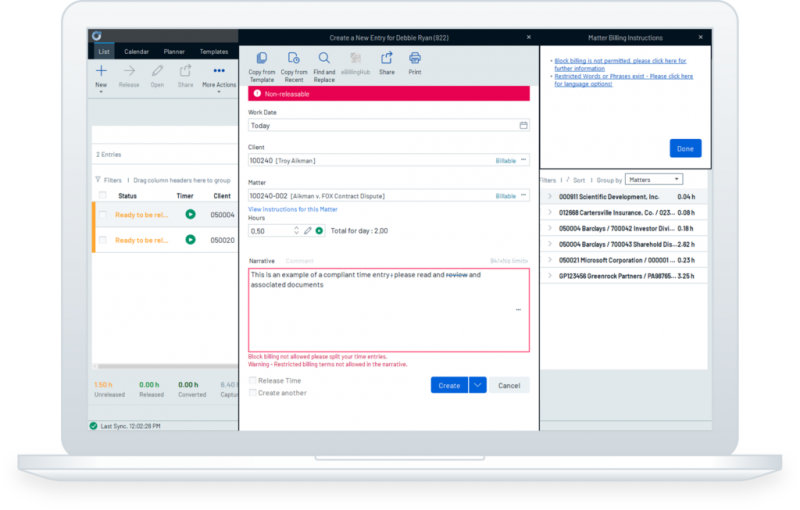The height and width of the screenshot is (510, 800).
Task: Open Find and Replace tool
Action: pos(323,59)
